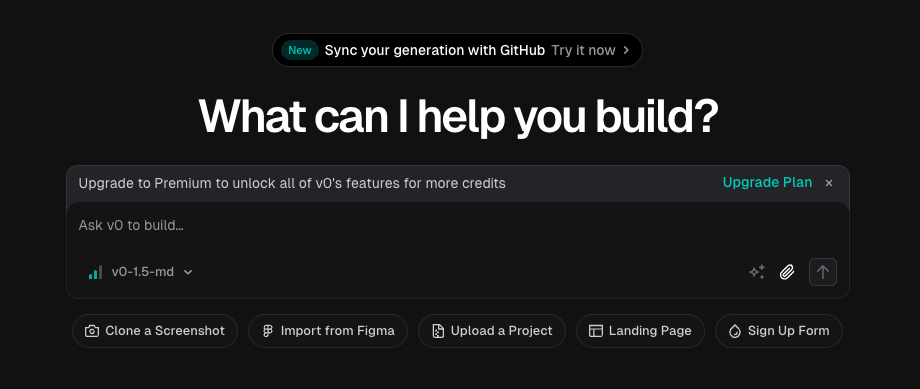Click the layout icon on Landing Page
This screenshot has height=389, width=920.
[596, 331]
